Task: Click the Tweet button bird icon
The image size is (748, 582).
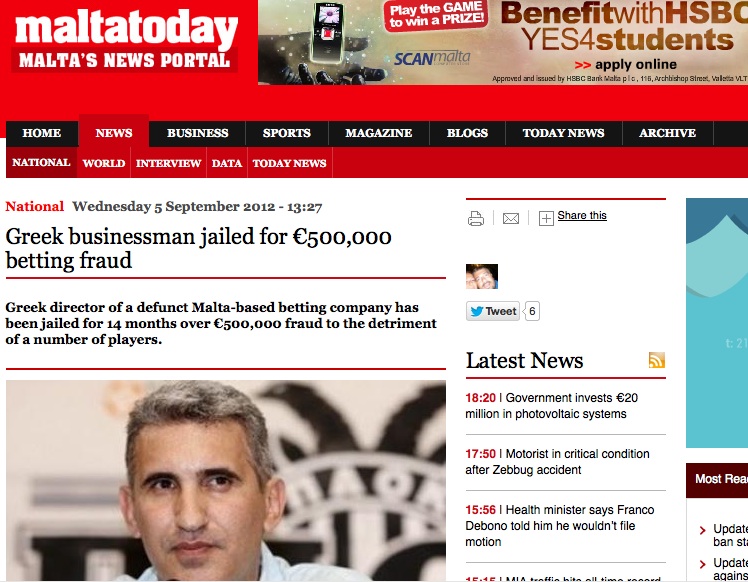Action: point(477,312)
